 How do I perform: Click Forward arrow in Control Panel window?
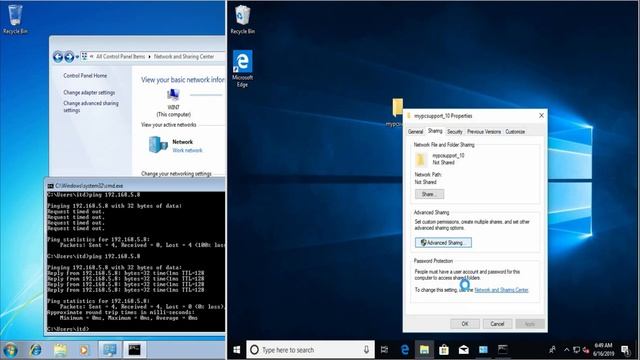pyautogui.click(x=69, y=57)
